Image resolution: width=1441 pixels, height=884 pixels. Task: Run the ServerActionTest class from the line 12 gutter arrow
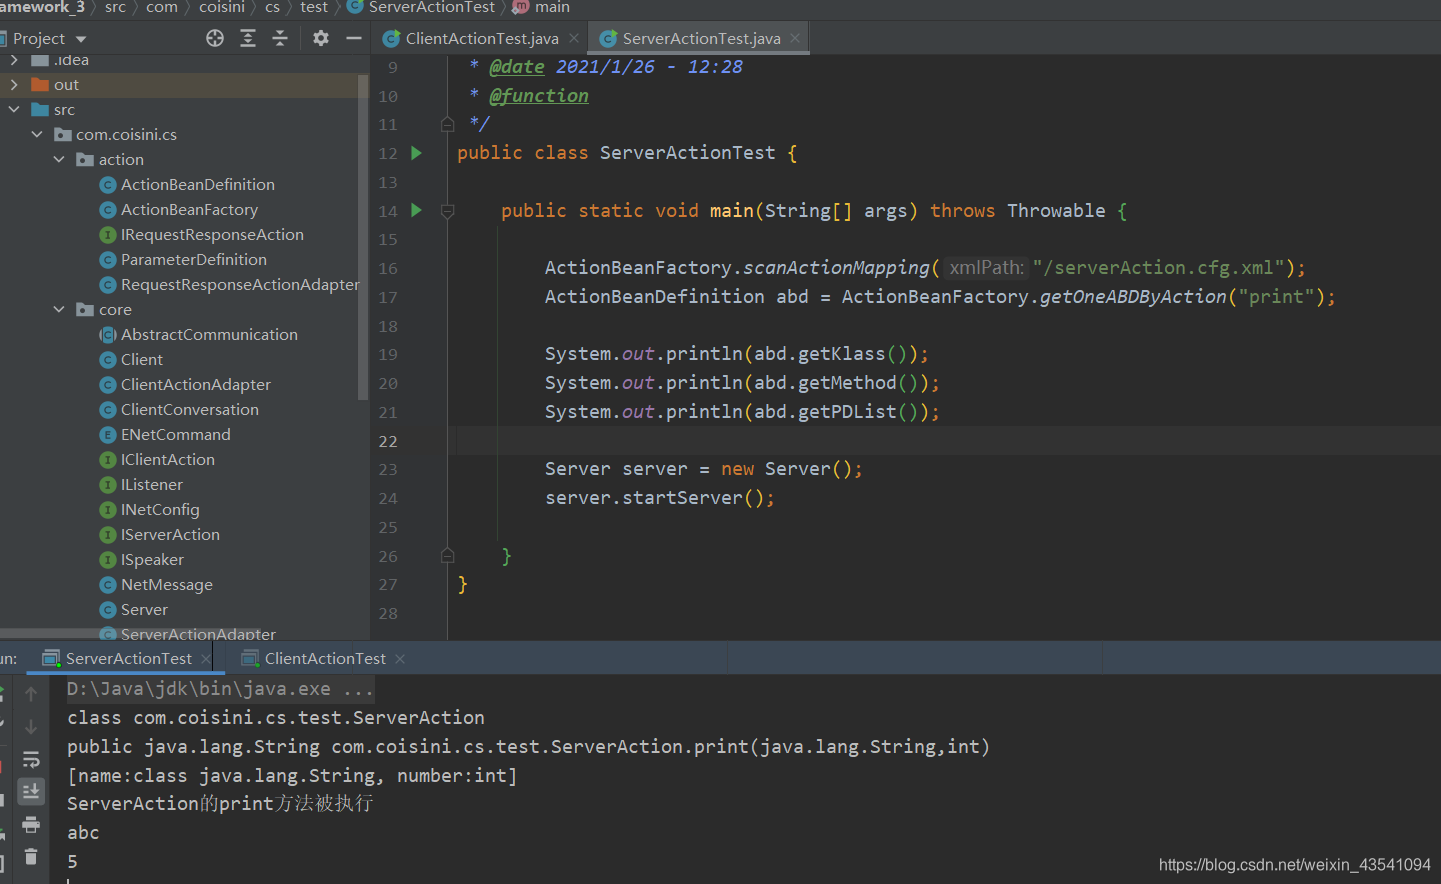tap(417, 153)
